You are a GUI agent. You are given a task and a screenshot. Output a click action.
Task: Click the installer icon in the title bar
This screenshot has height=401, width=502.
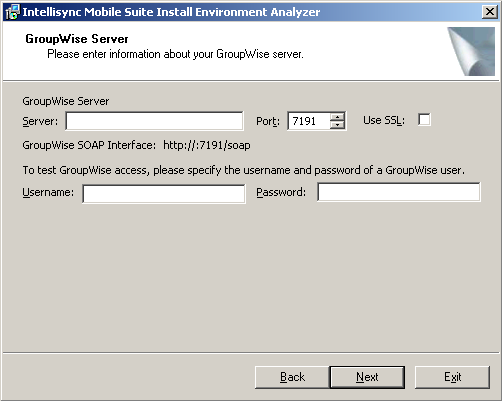tap(12, 12)
